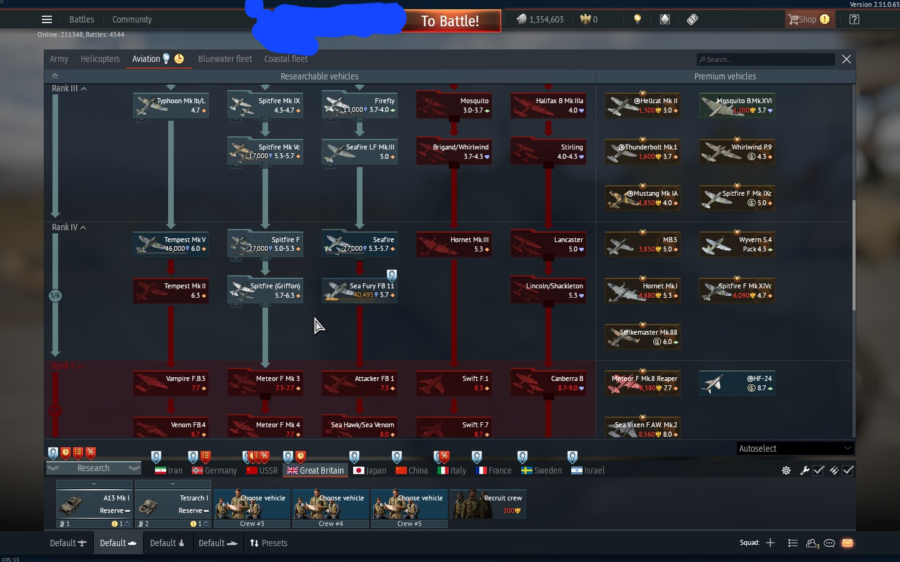Open the help question mark icon
This screenshot has width=900, height=562.
pos(854,19)
